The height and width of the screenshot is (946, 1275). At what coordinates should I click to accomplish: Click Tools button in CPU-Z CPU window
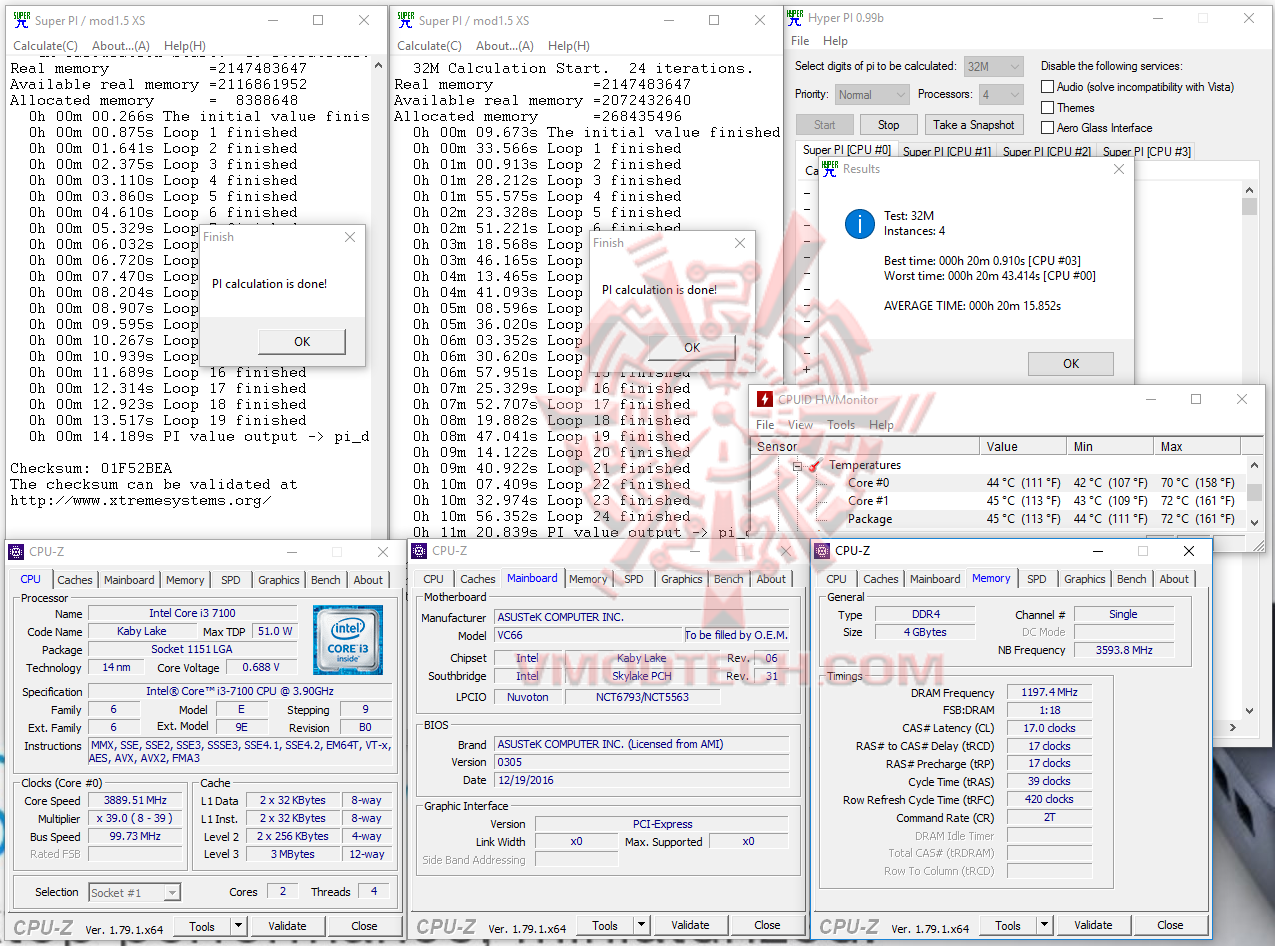point(202,926)
